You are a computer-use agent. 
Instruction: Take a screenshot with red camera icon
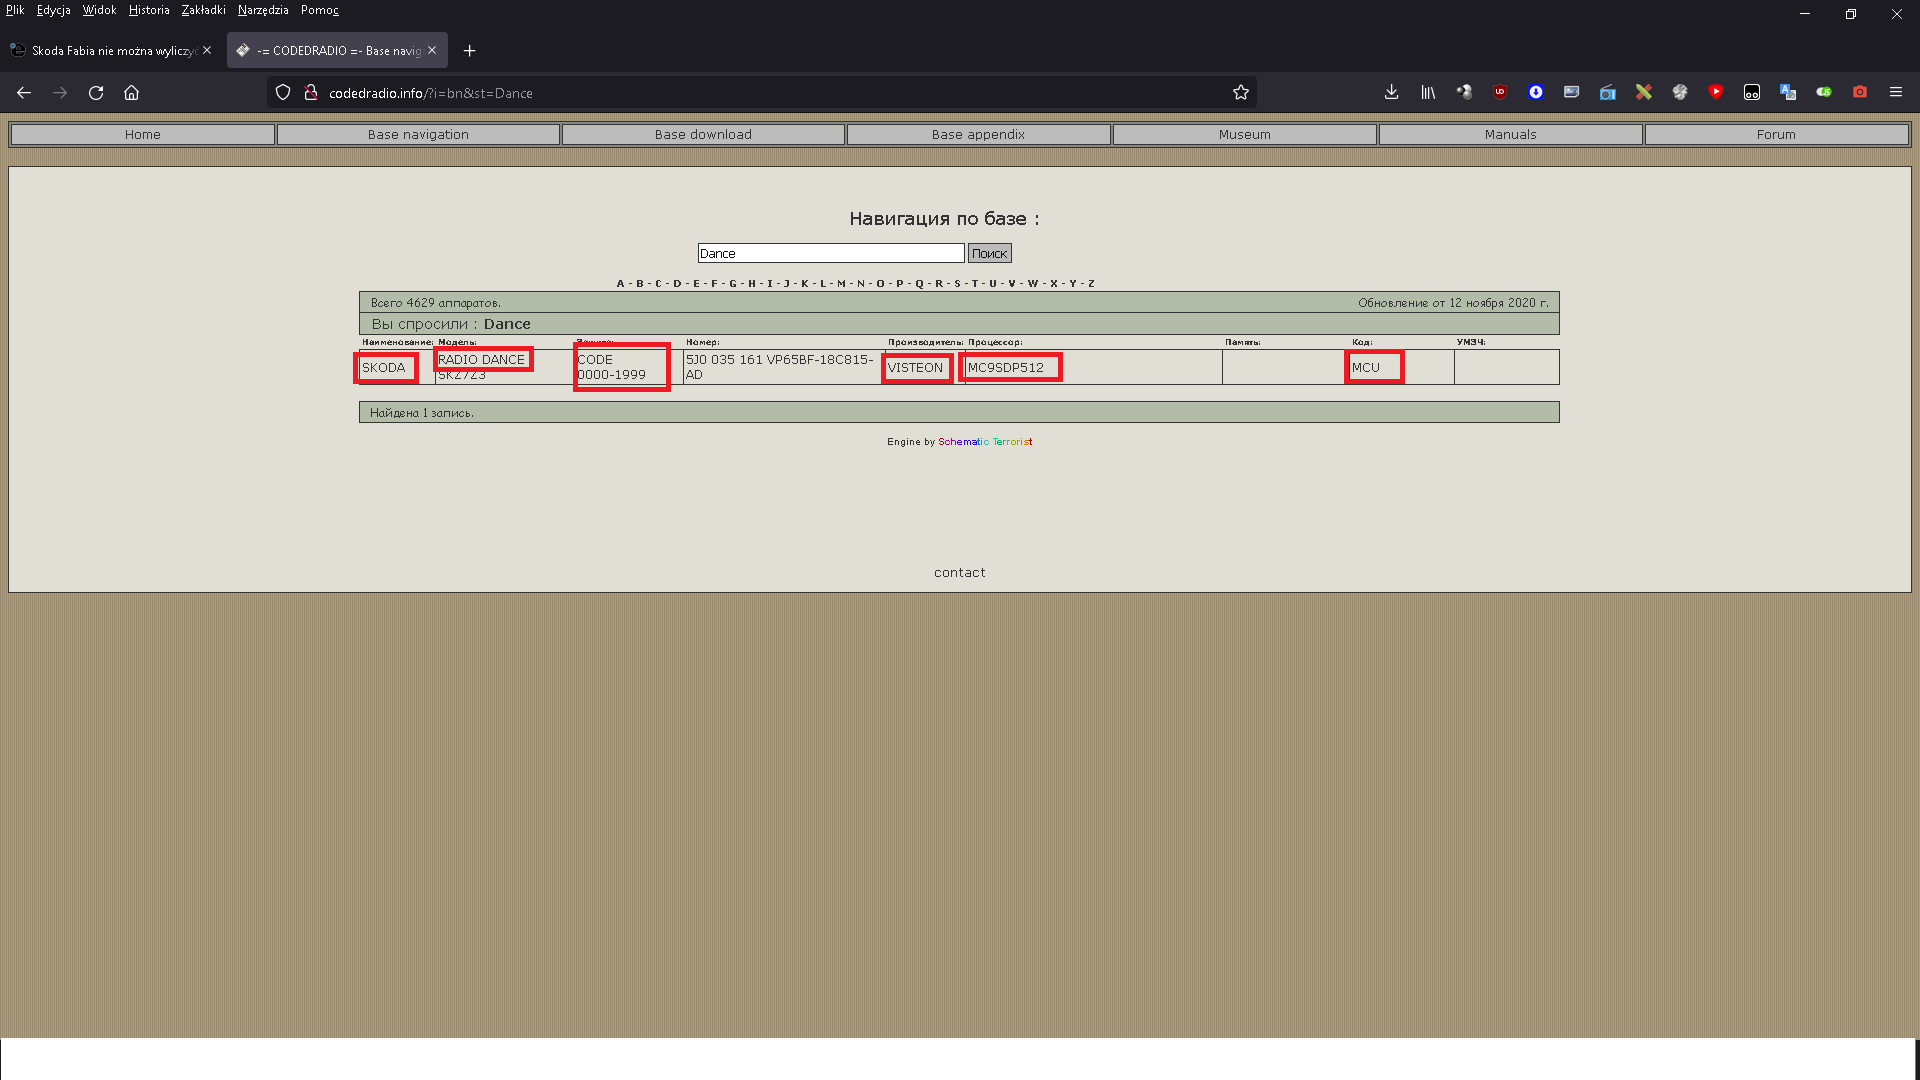(x=1860, y=92)
